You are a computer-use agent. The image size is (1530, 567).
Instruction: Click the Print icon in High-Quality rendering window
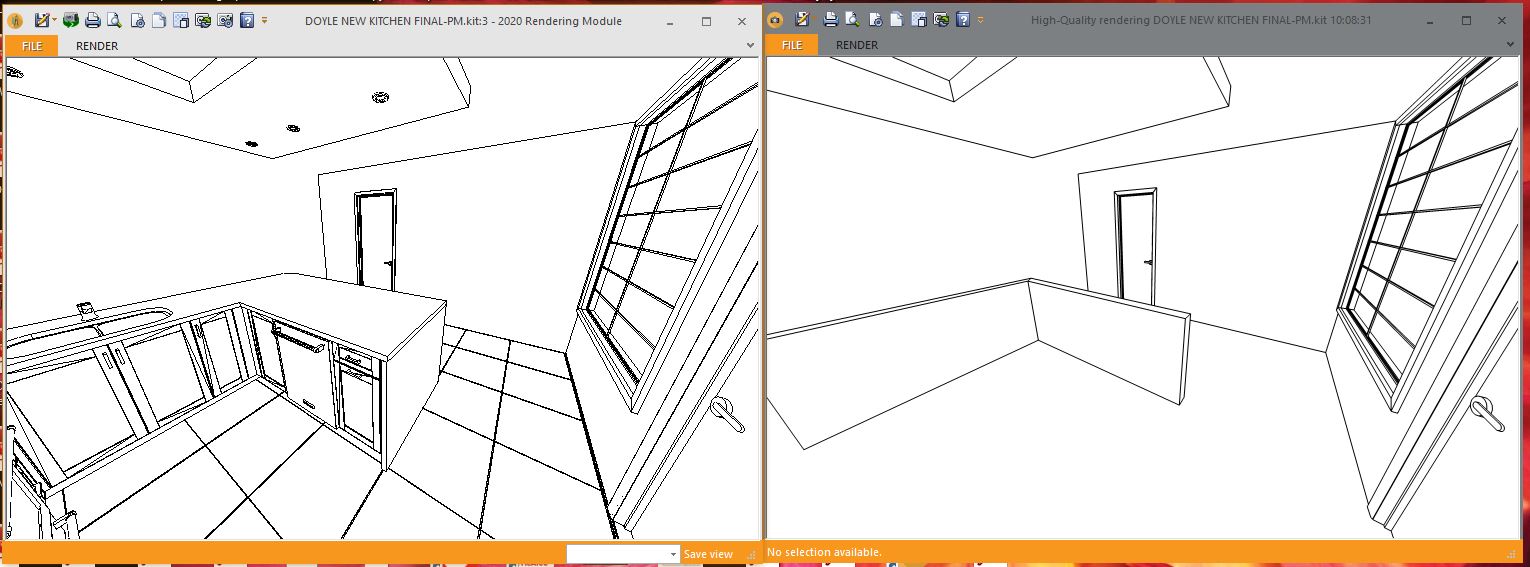(830, 19)
